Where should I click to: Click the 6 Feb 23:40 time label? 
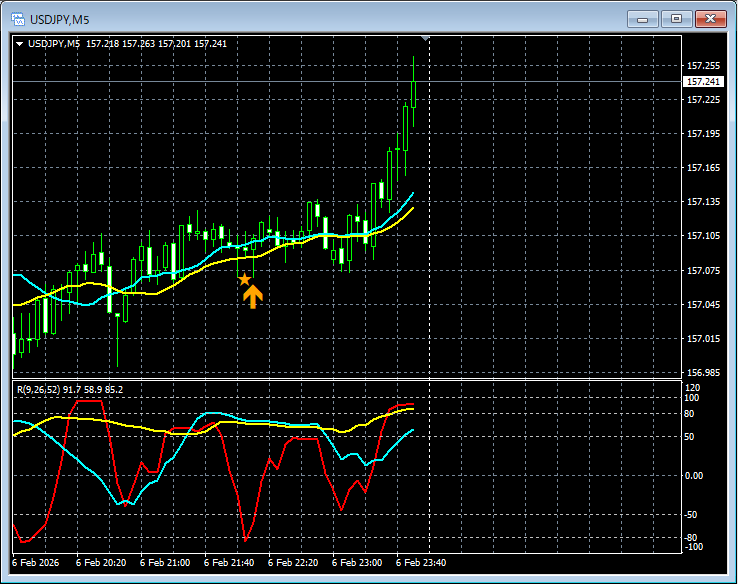(x=421, y=563)
